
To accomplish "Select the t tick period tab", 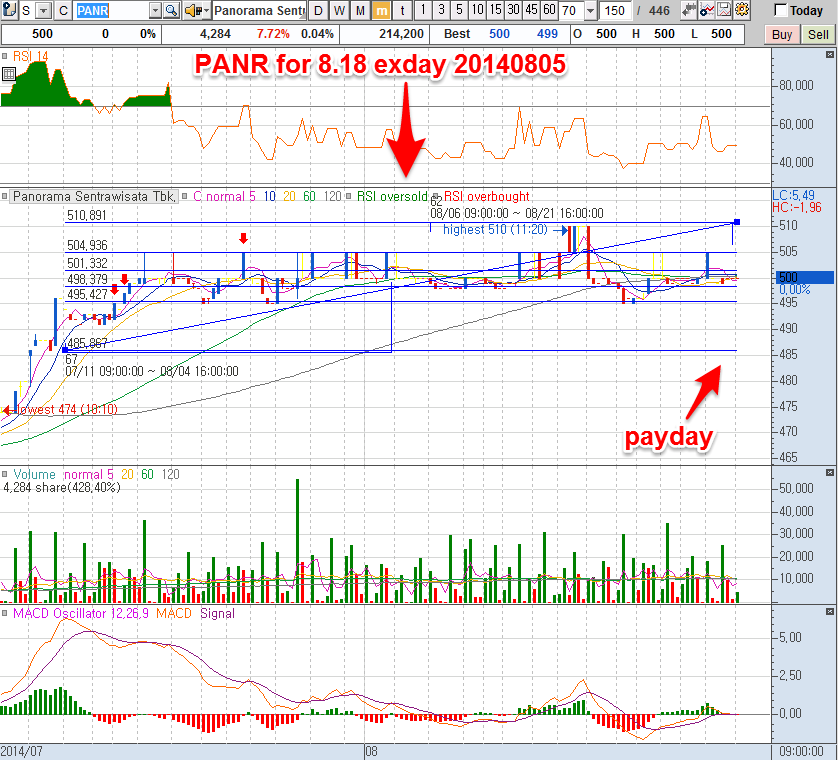I will [402, 10].
